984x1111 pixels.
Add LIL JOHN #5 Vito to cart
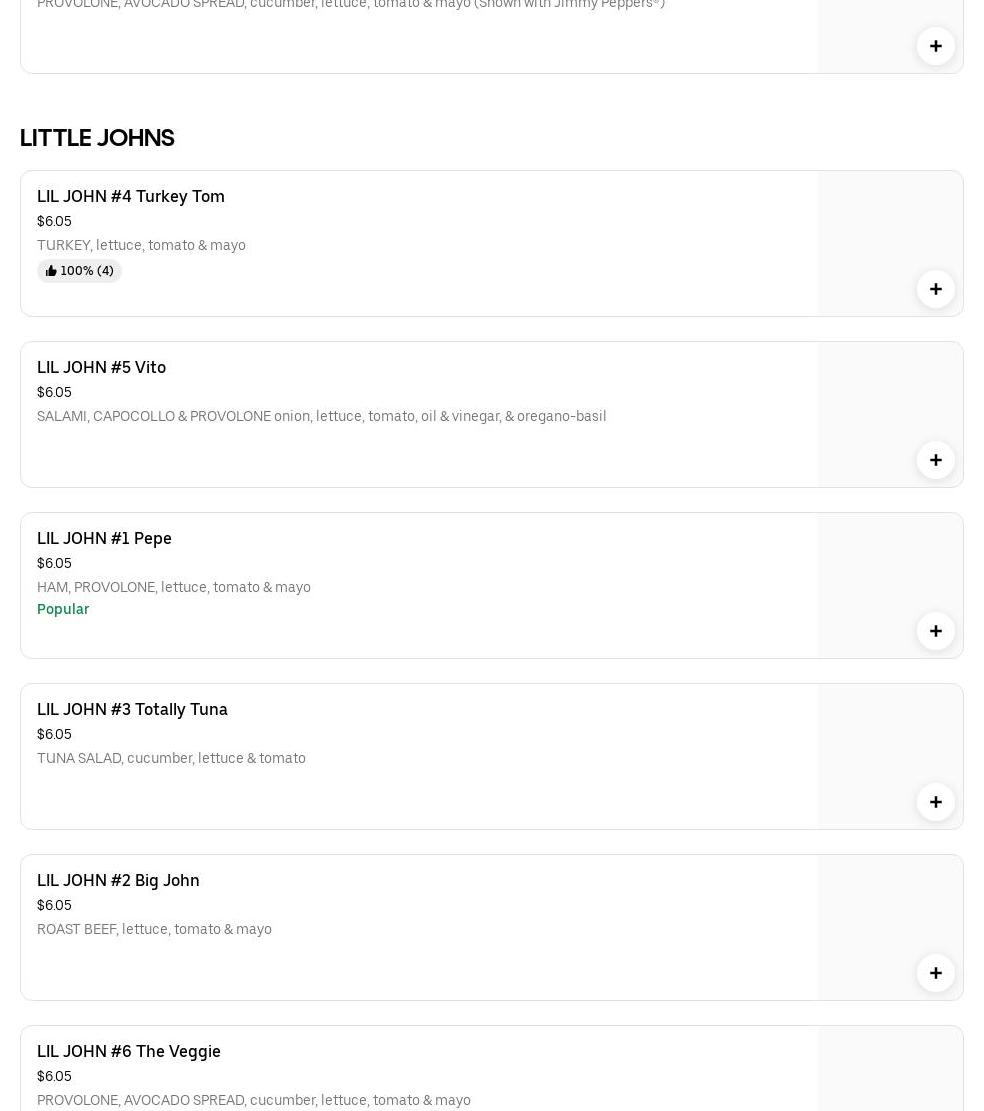coord(935,460)
